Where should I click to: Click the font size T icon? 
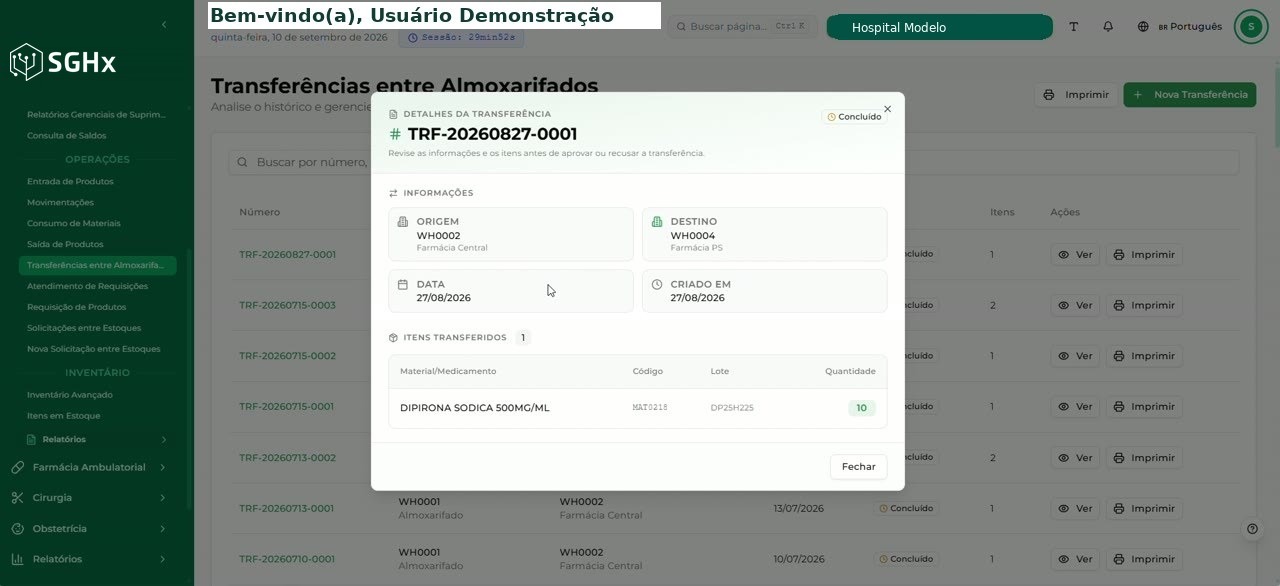(x=1074, y=27)
